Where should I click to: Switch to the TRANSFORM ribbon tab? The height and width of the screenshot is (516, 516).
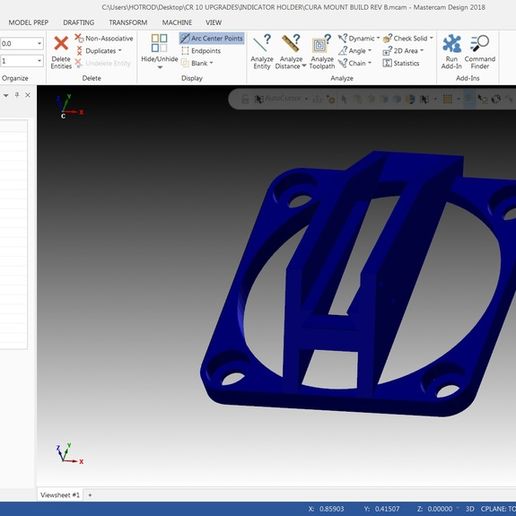point(128,22)
